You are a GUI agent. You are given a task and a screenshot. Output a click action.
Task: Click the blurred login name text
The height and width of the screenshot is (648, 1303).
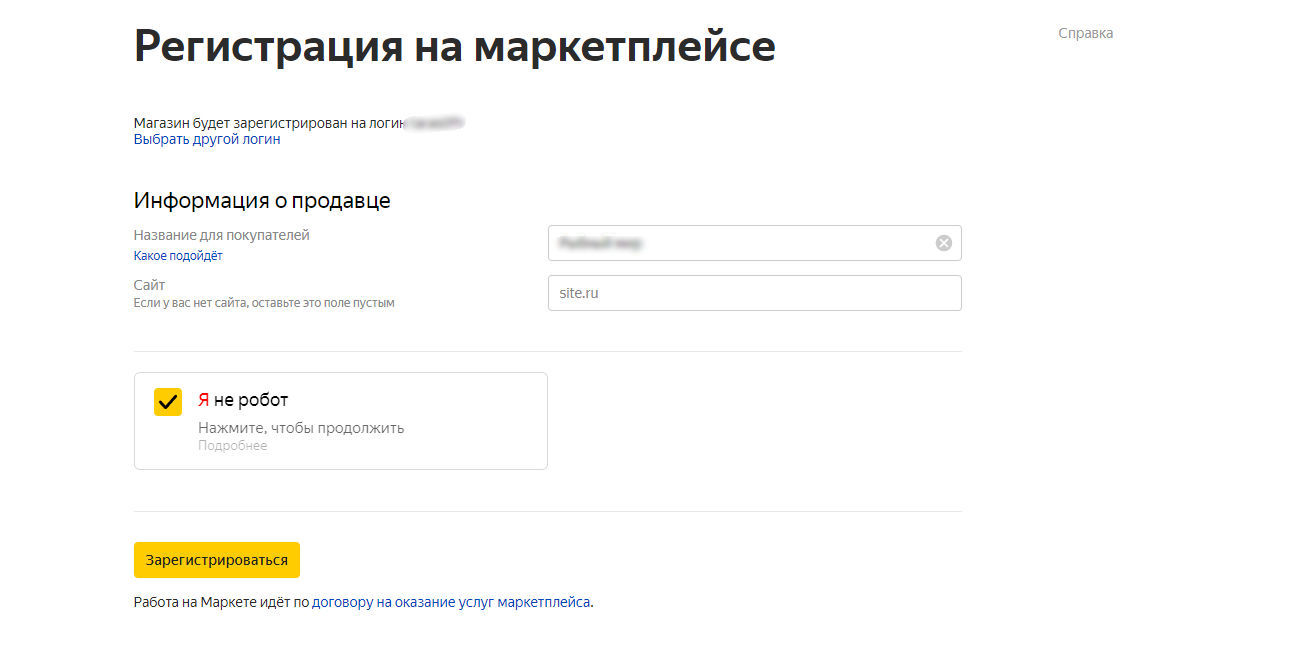click(435, 123)
